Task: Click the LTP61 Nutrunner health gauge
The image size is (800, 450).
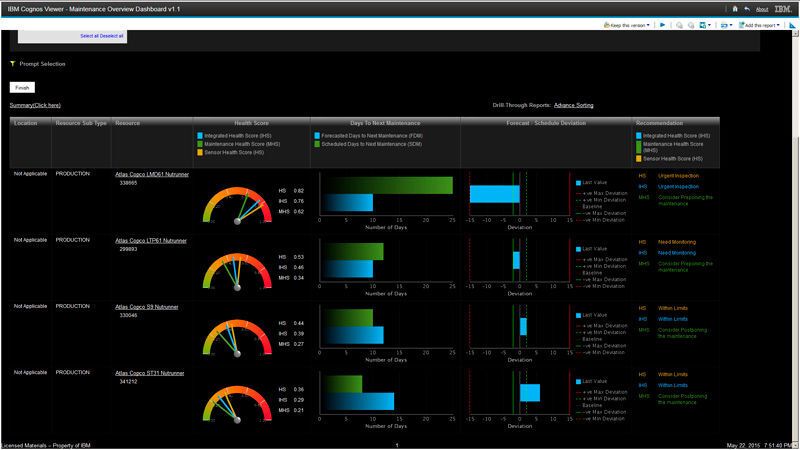Action: (237, 271)
